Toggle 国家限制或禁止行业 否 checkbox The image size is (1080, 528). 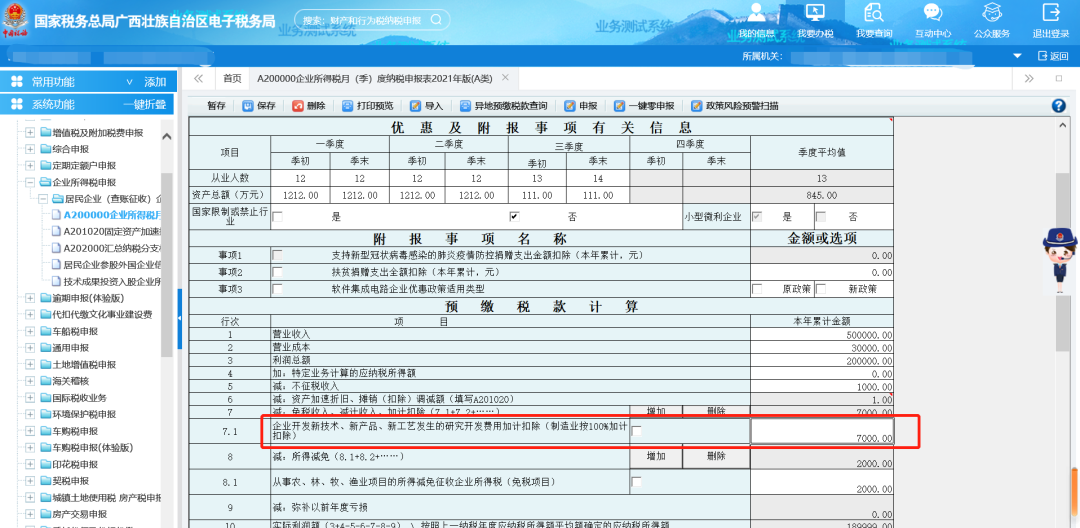(514, 216)
